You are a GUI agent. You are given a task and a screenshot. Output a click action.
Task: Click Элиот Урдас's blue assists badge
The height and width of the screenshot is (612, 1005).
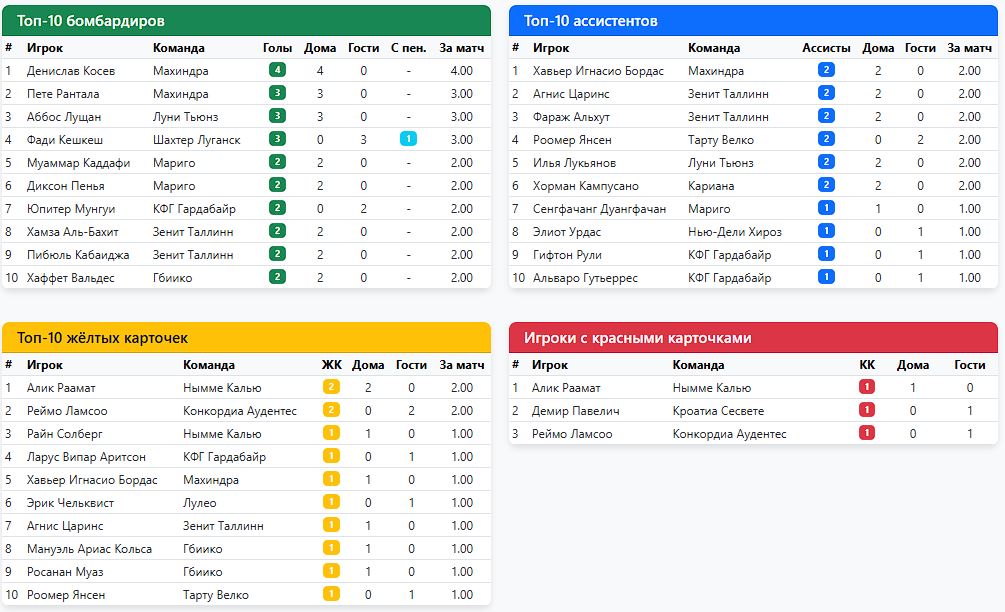pyautogui.click(x=826, y=232)
